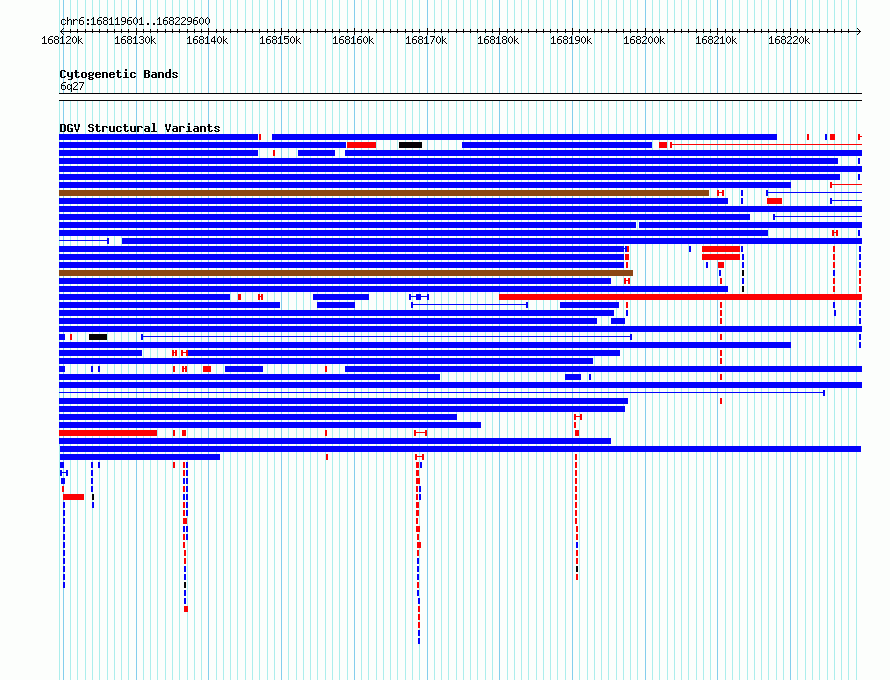Click the ruler's left end arrow
Screen dimensions: 890x680
62,31
